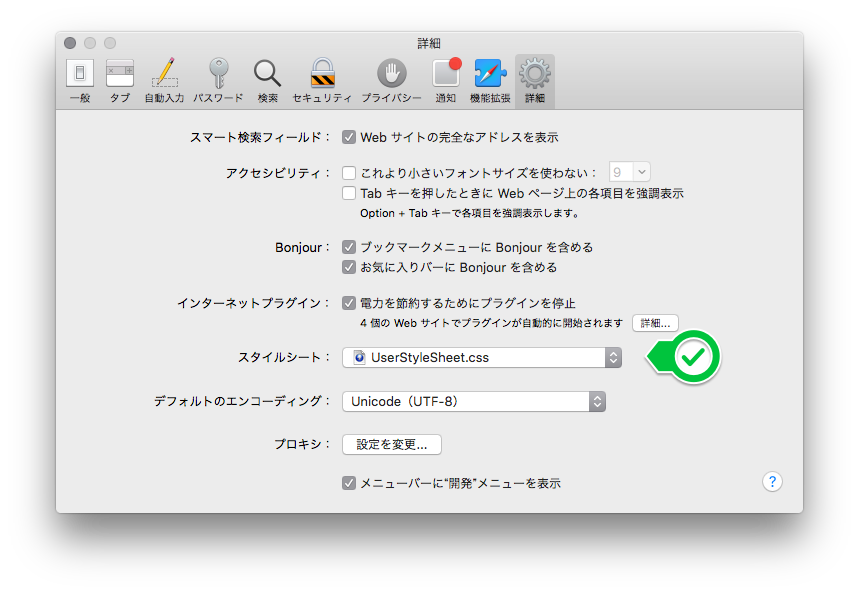Open the プライバシー (Privacy) pane

(391, 81)
